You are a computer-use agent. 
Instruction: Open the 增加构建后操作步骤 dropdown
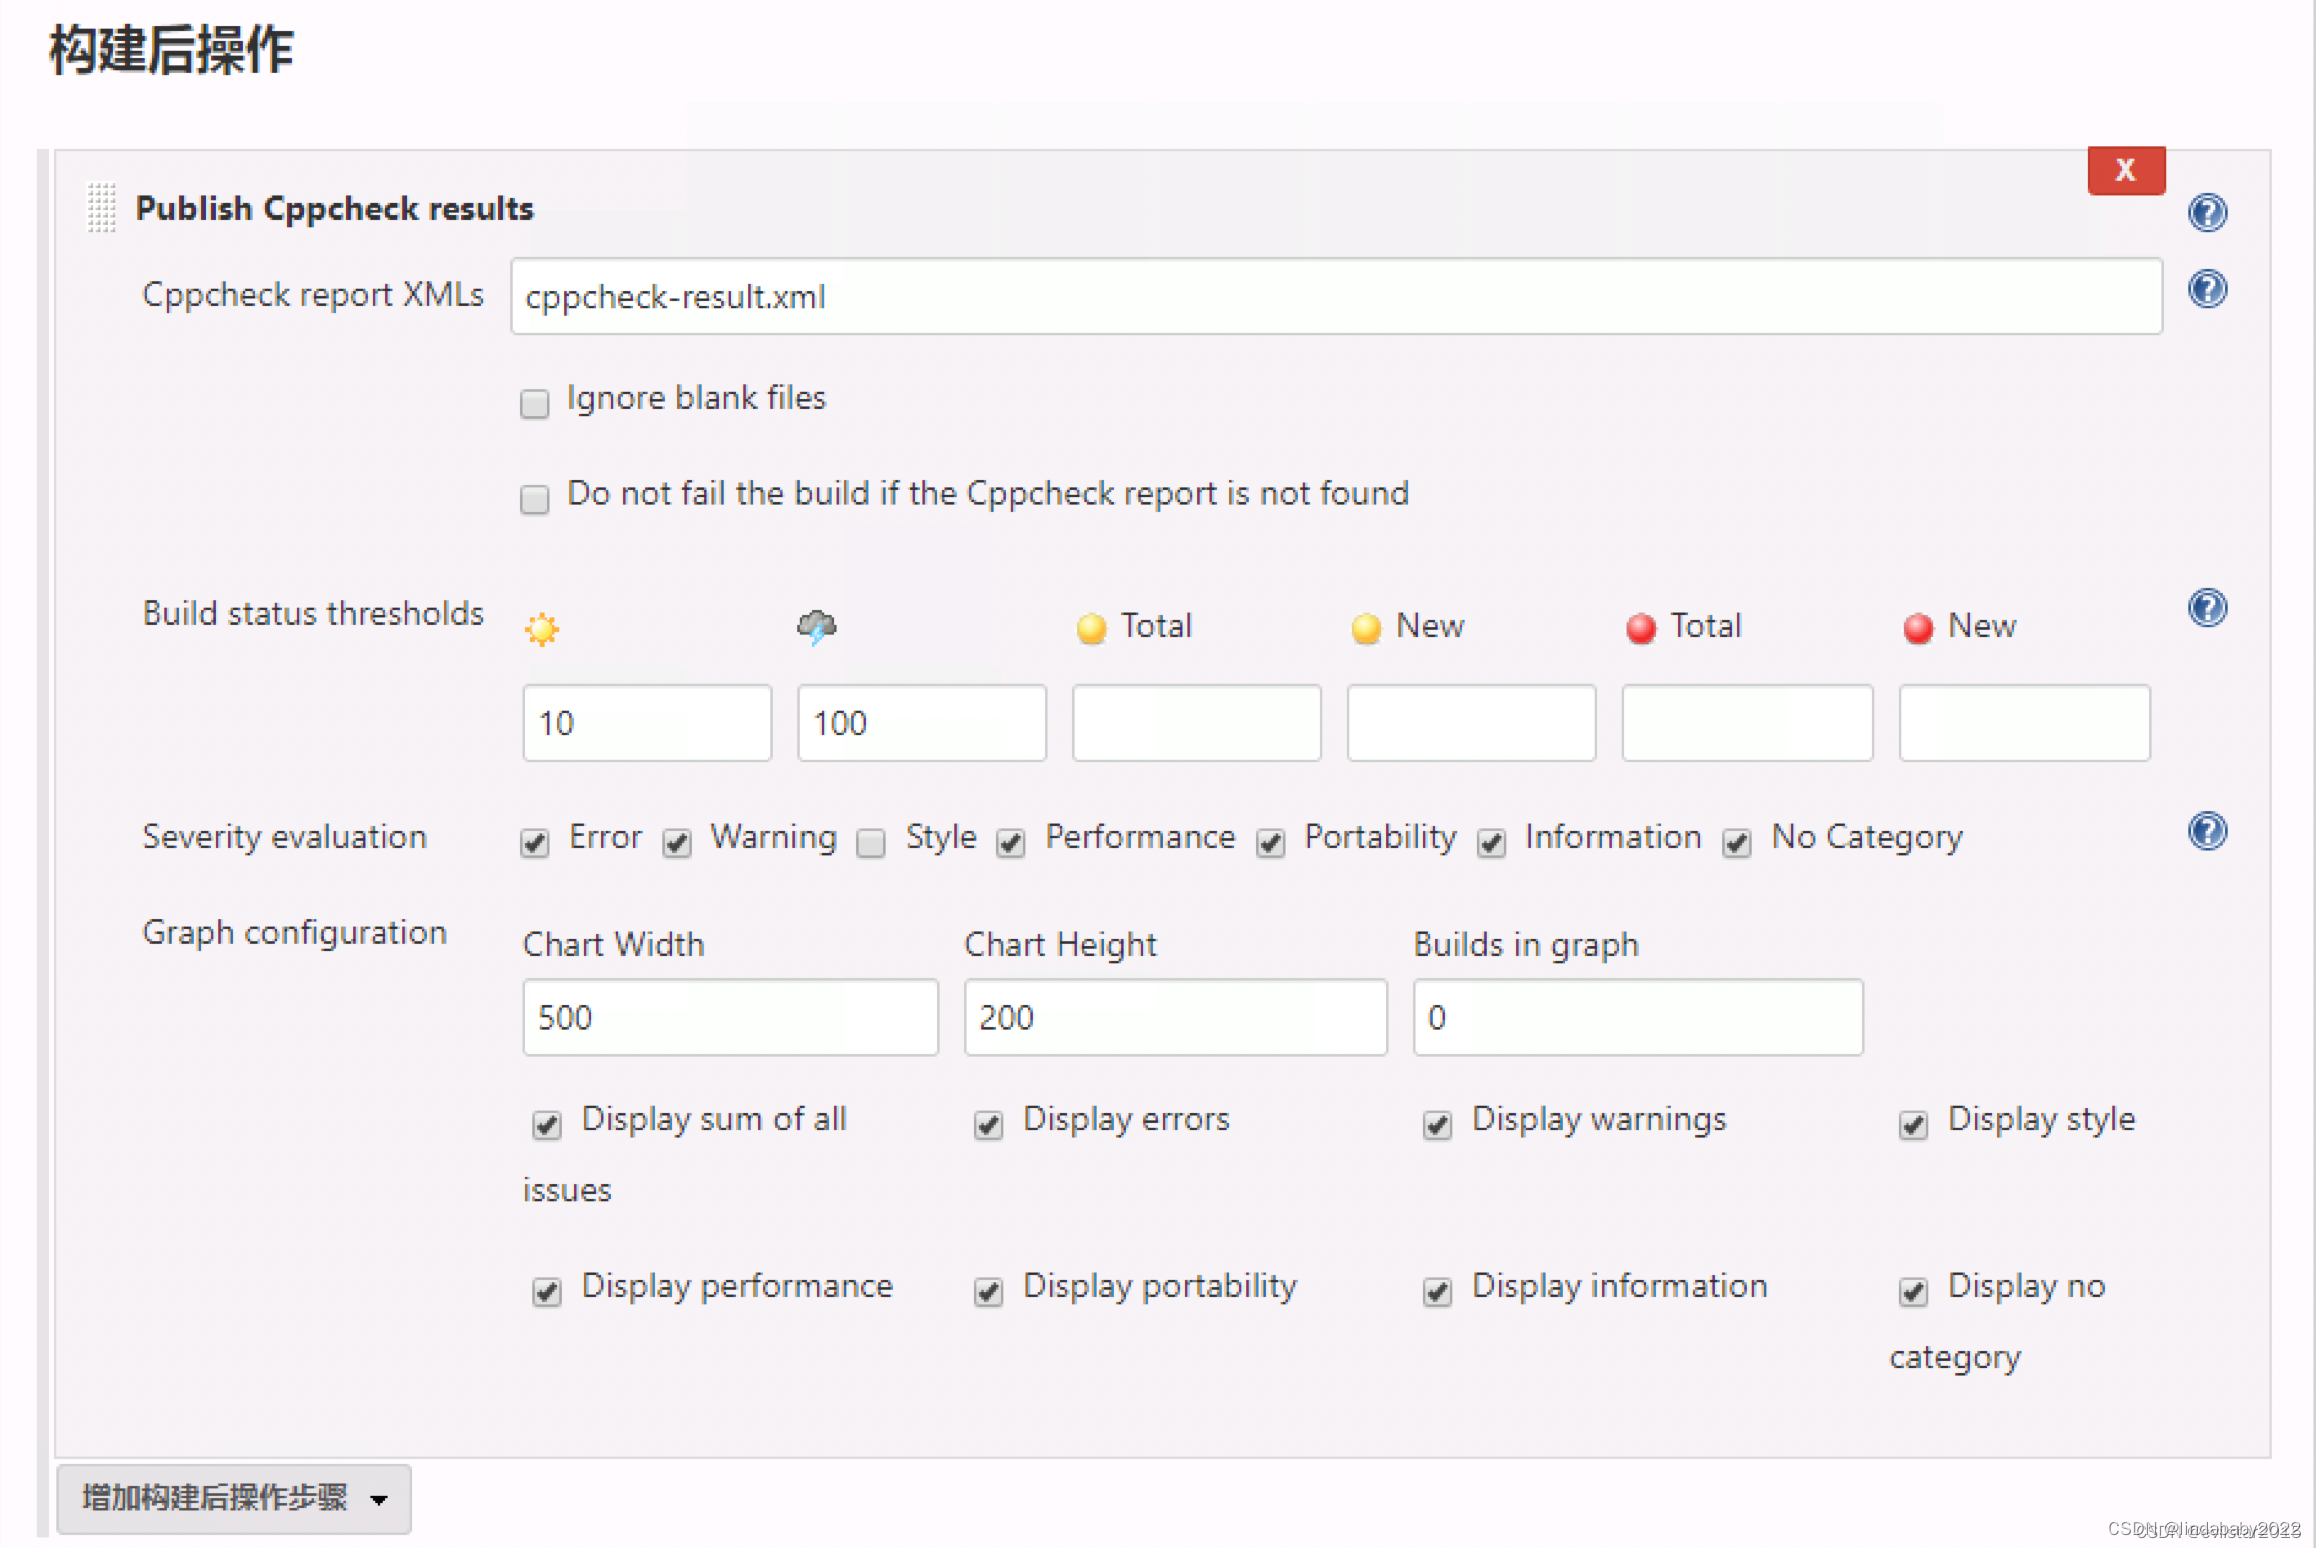(x=234, y=1498)
